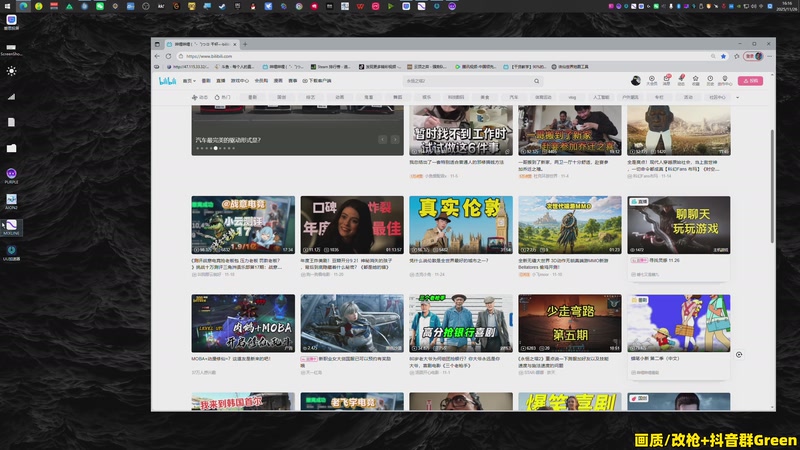This screenshot has height=450, width=800.
Task: Open the bilibili logo home link
Action: point(167,81)
